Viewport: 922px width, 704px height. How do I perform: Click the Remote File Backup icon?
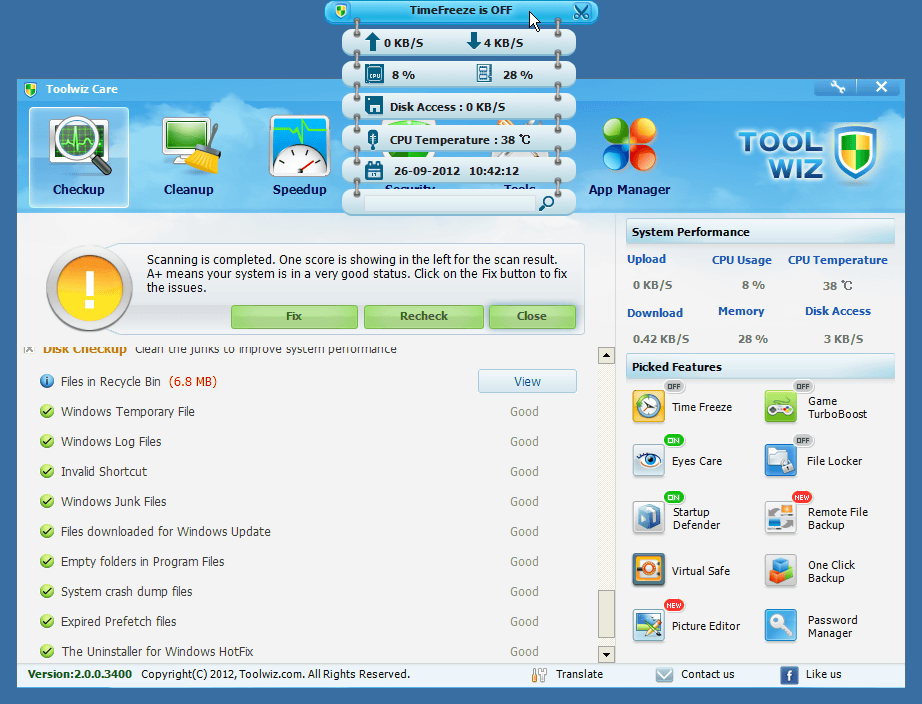[x=781, y=517]
